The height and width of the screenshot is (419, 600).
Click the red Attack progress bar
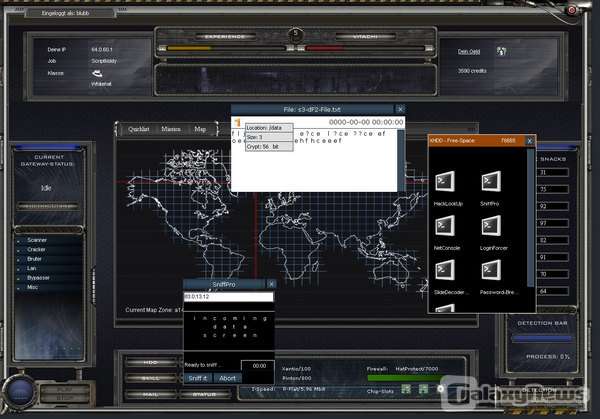364,49
